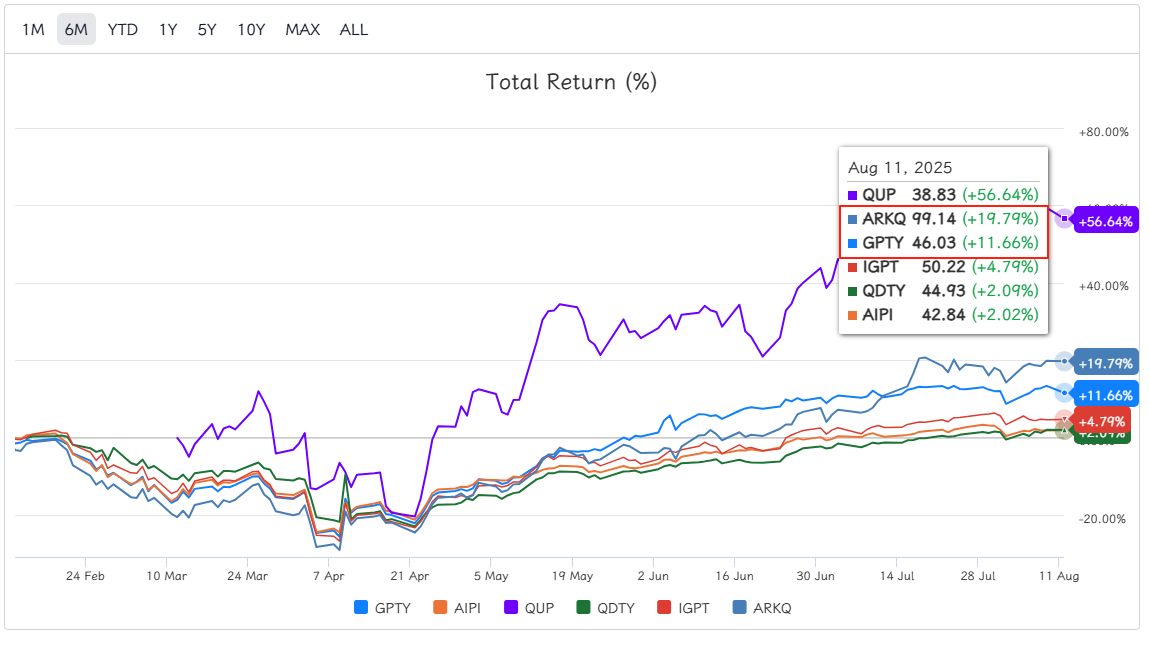The height and width of the screenshot is (658, 1150).
Task: Toggle ARKQ series in the legend
Action: tap(762, 608)
